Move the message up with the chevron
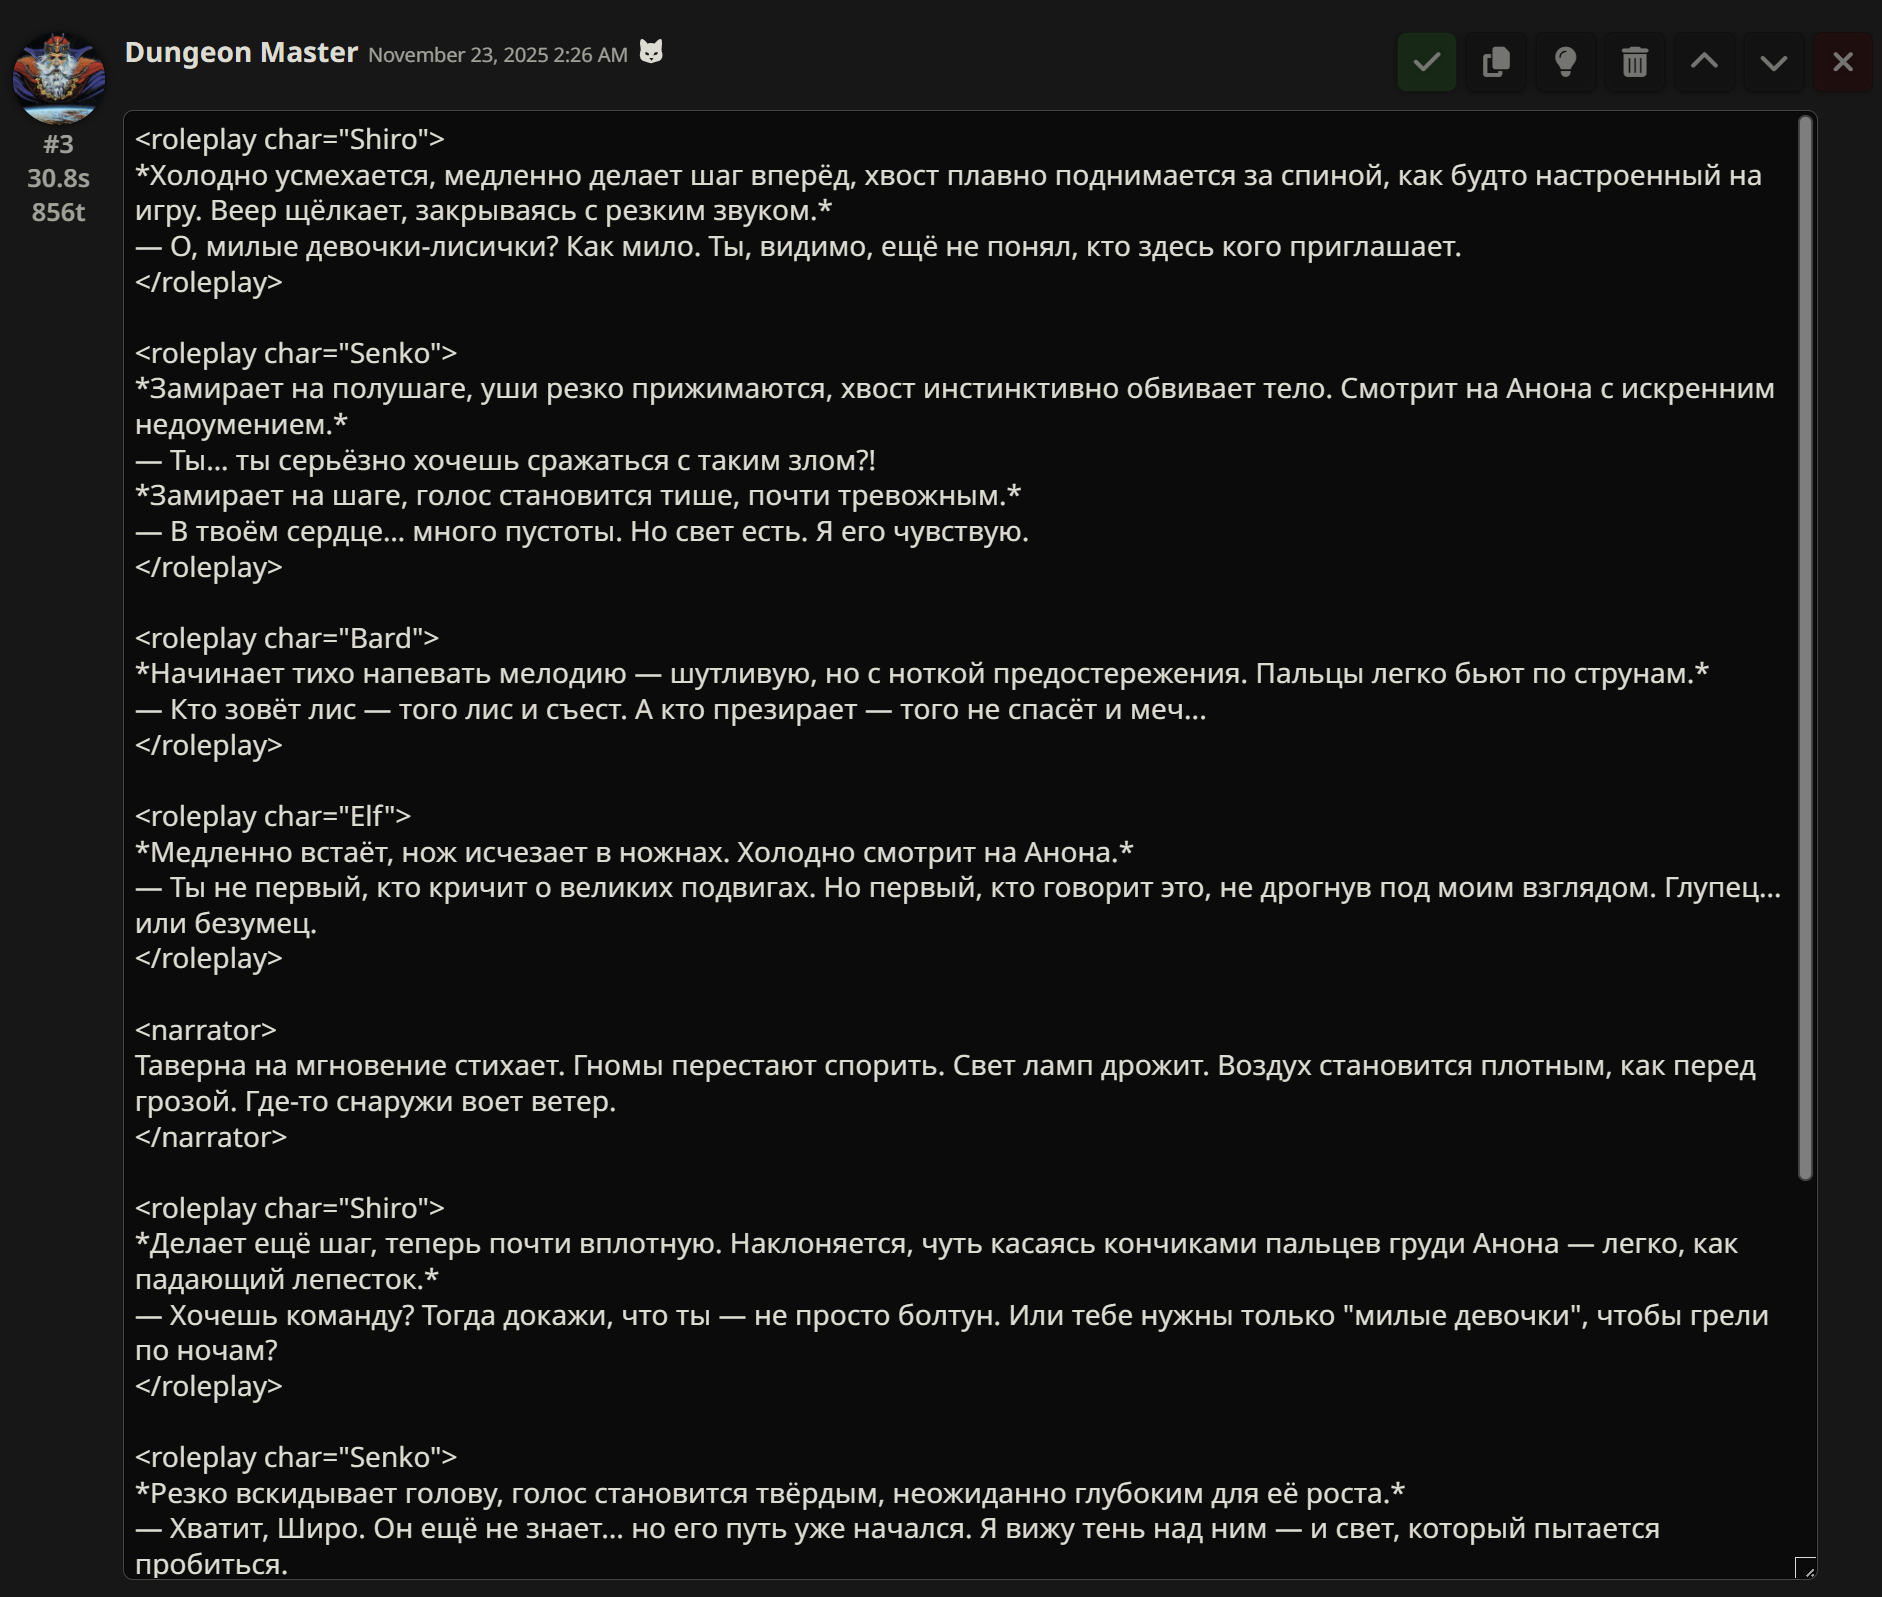 pos(1704,62)
